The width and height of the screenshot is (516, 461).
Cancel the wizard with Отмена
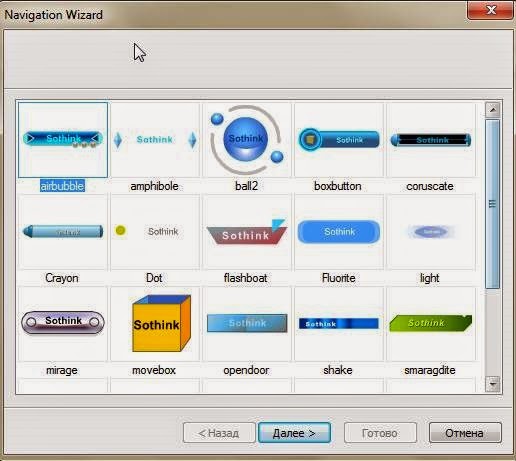465,433
